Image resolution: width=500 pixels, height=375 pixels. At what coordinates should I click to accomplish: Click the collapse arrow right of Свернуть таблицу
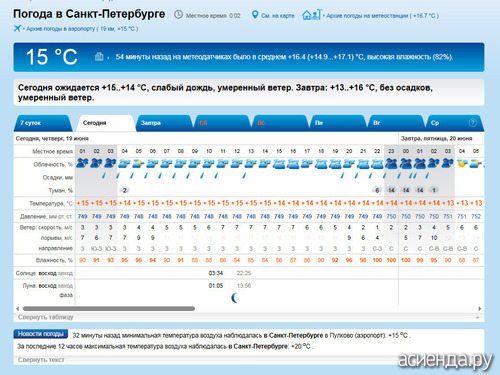(477, 318)
